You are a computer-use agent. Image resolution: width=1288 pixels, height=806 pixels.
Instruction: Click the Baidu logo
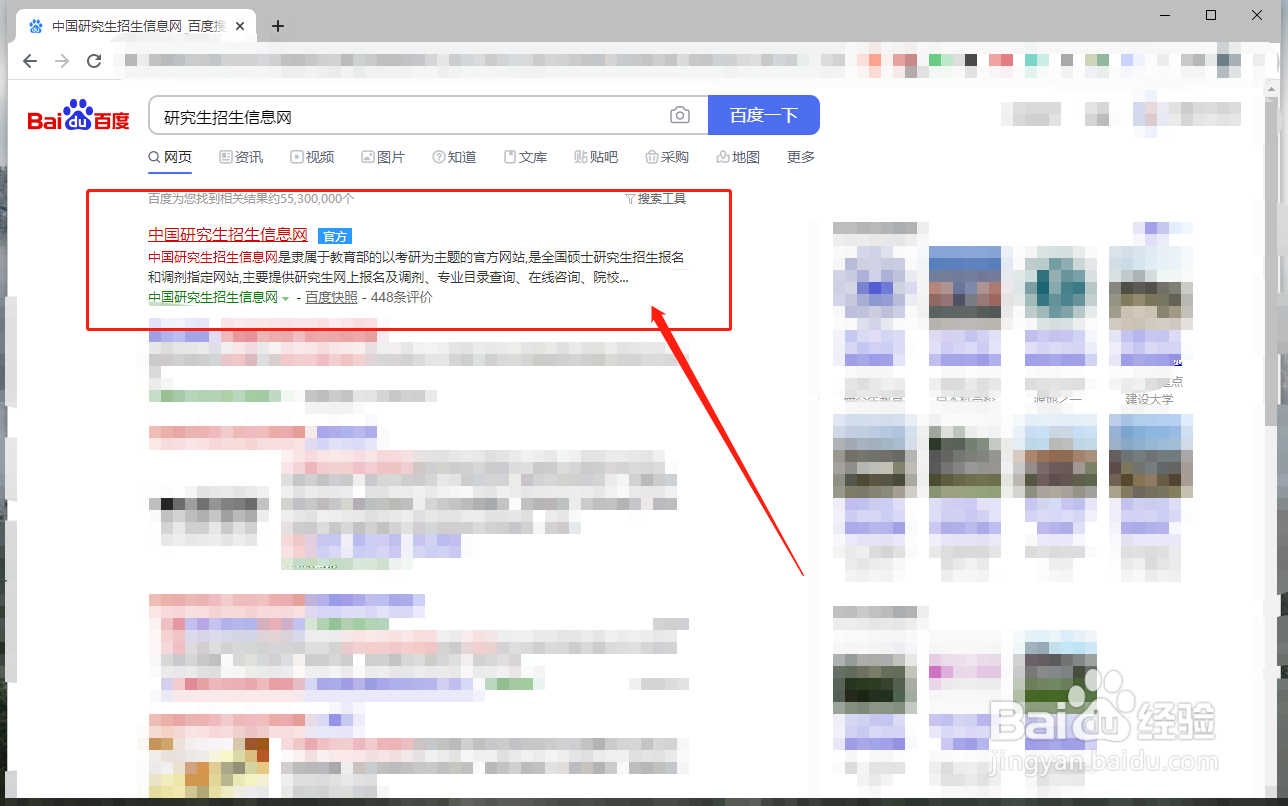pyautogui.click(x=78, y=116)
